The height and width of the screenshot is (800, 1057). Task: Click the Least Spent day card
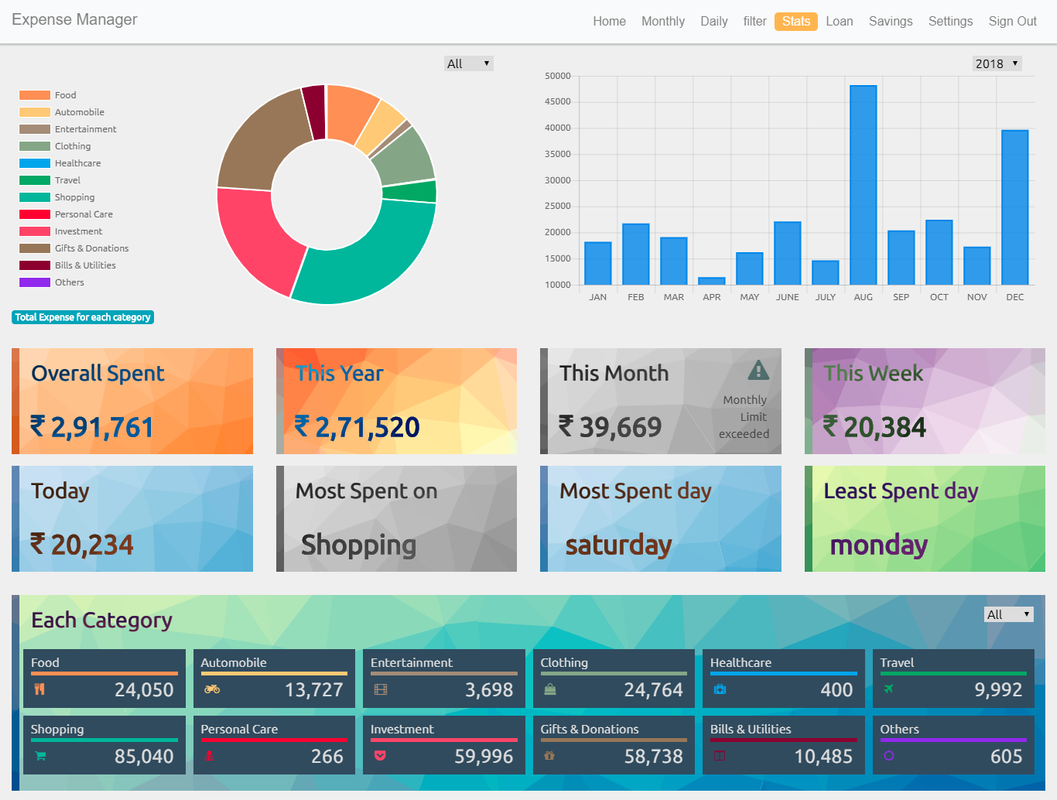925,519
